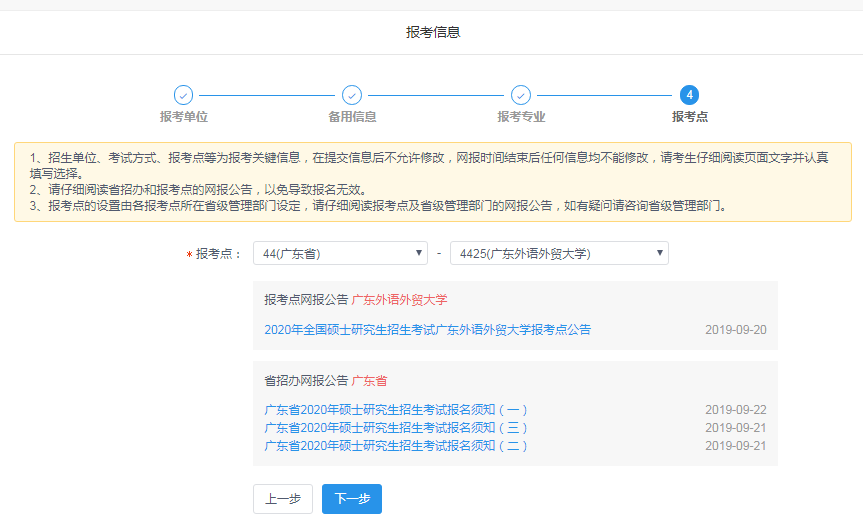The image size is (863, 530).
Task: Click the red 广东外语外贸大学 announcement heading
Action: click(399, 299)
